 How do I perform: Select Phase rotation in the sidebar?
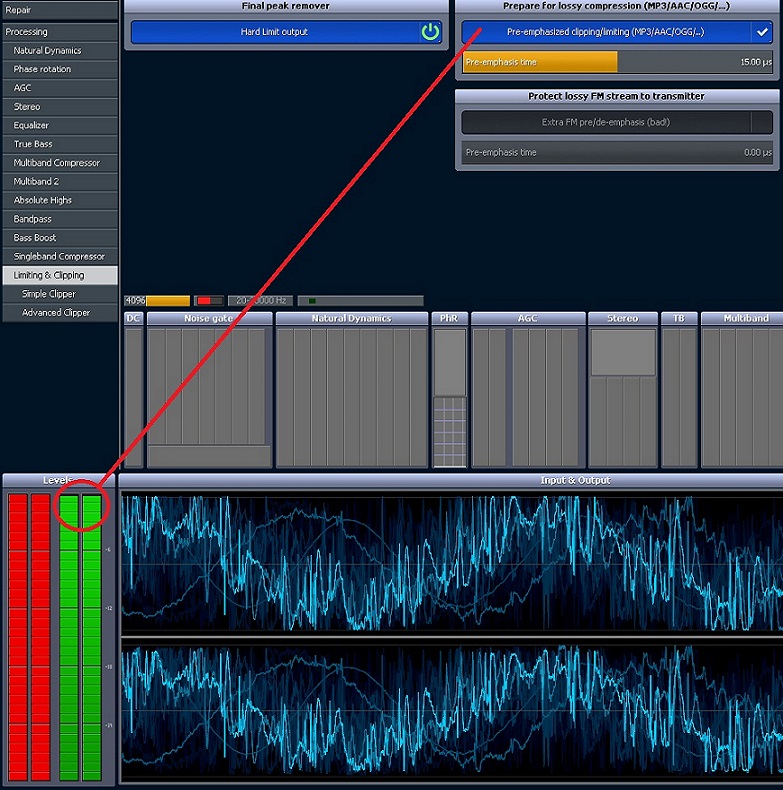(x=60, y=69)
